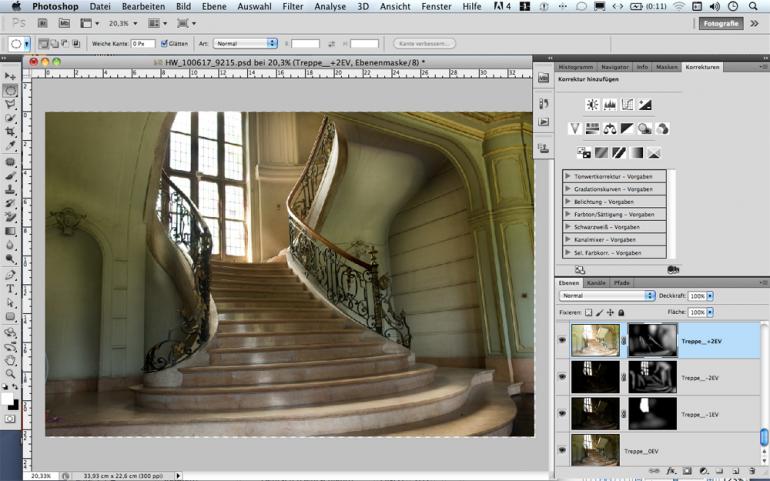Screen dimensions: 770x481
Task: Select the Move tool
Action: pos(10,76)
